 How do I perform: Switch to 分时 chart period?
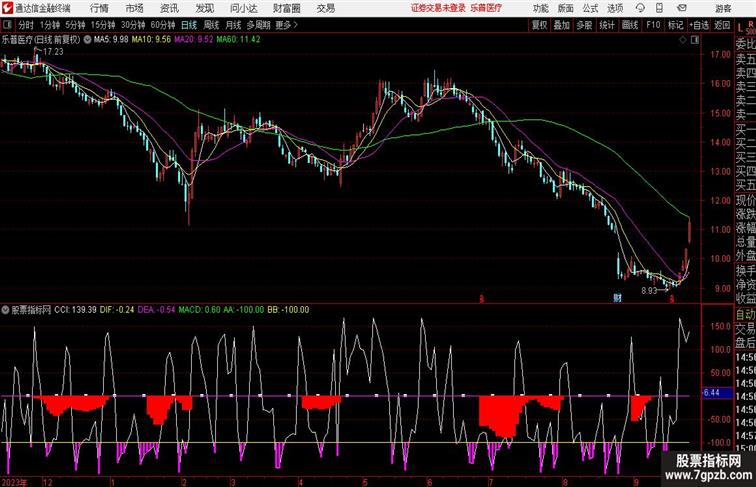(26, 25)
